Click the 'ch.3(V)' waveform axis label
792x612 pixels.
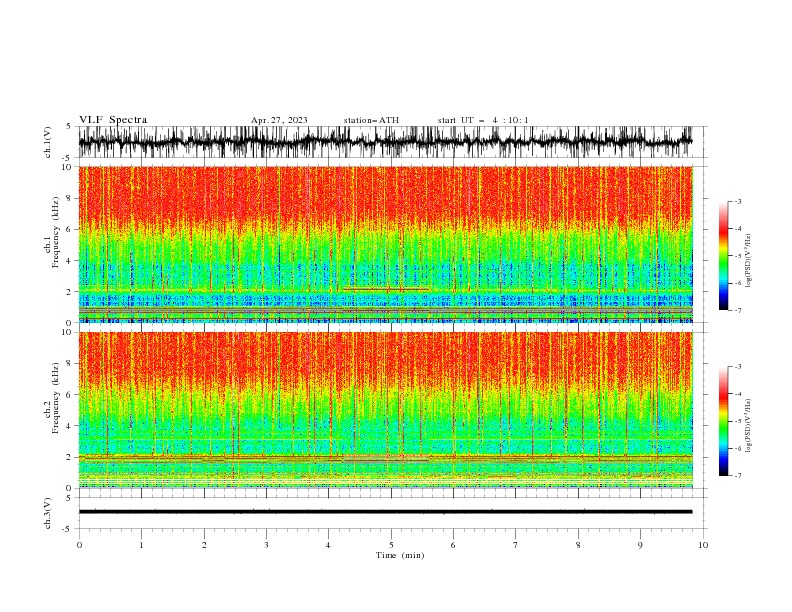(x=48, y=513)
